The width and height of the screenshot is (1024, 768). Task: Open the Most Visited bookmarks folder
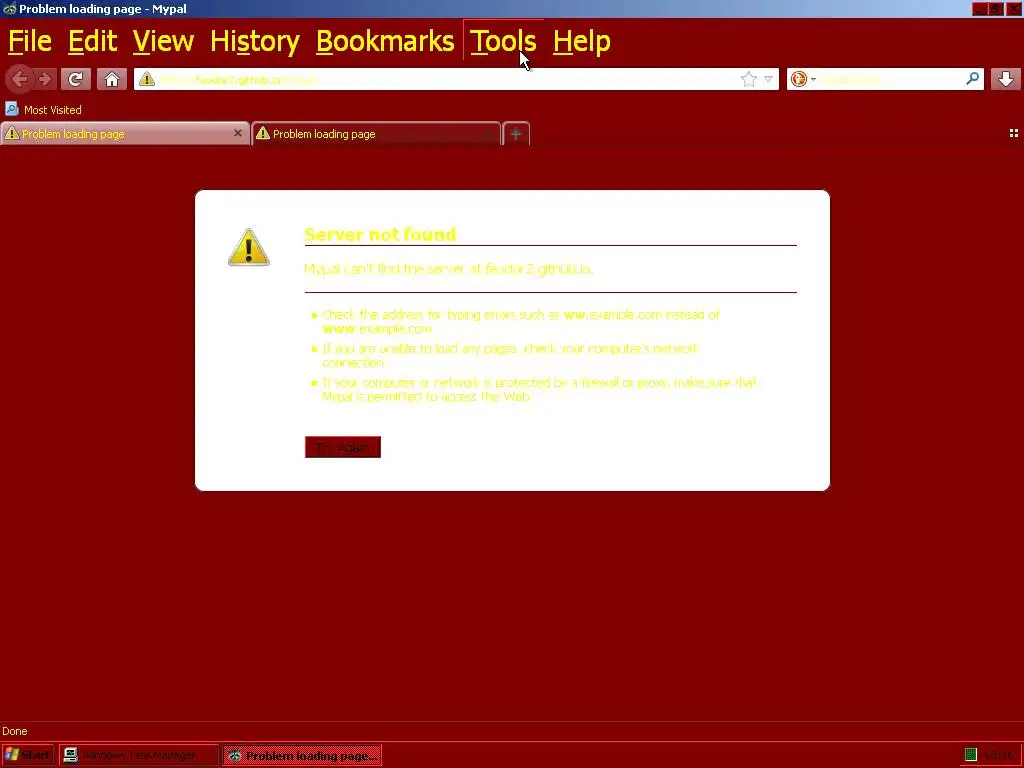[x=44, y=110]
